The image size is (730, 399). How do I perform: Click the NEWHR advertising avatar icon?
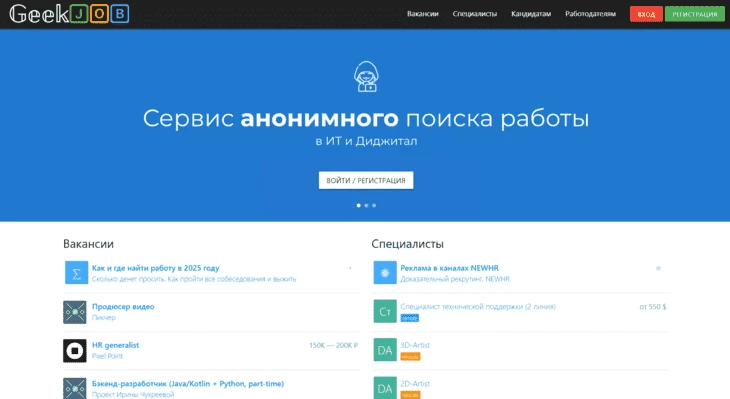click(385, 273)
